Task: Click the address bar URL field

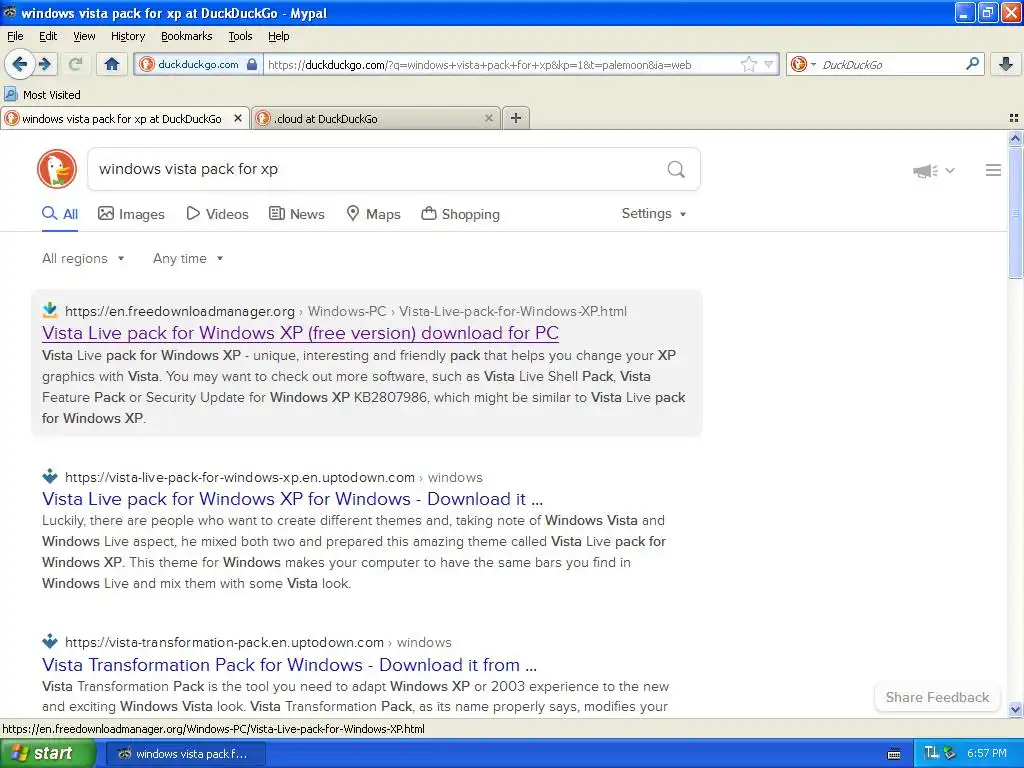Action: coord(500,65)
